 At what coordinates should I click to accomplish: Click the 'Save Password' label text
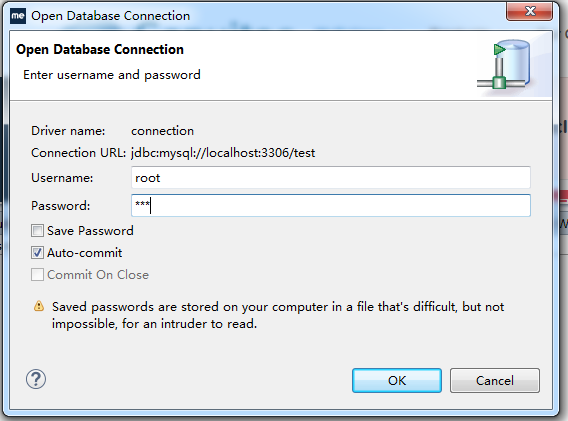point(90,231)
